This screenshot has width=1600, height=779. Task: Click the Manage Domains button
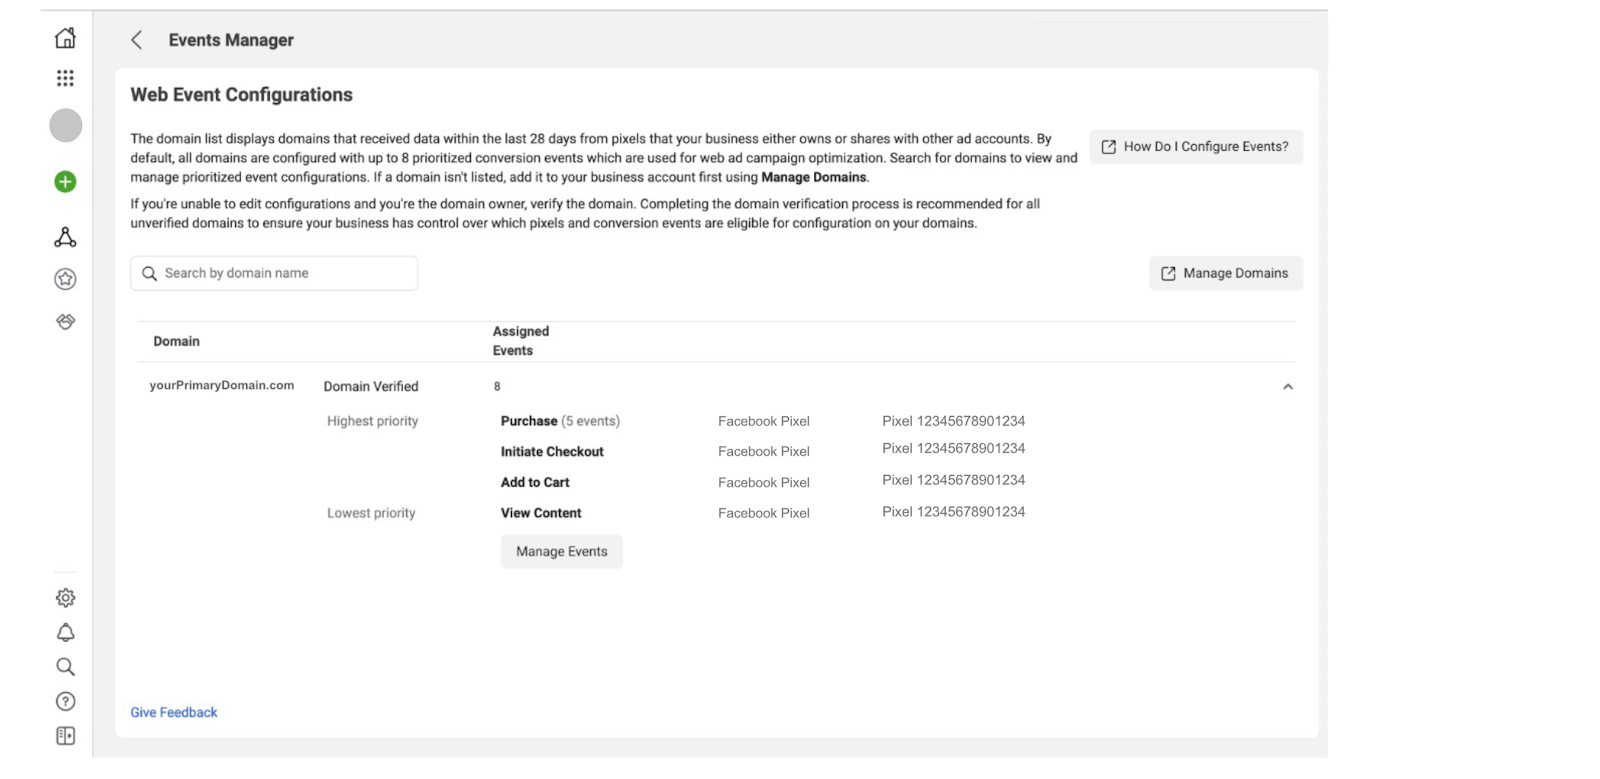pyautogui.click(x=1225, y=274)
